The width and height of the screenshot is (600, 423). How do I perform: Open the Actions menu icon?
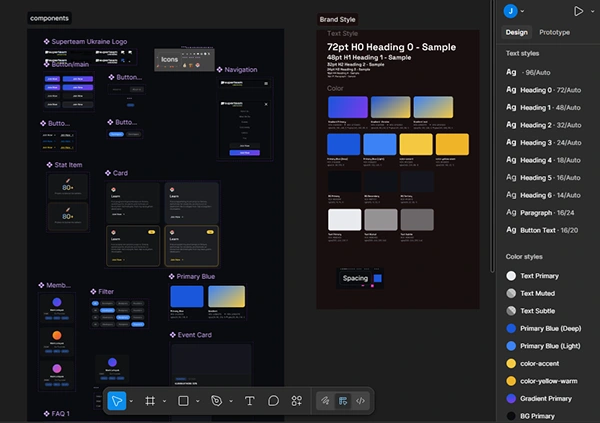(297, 401)
